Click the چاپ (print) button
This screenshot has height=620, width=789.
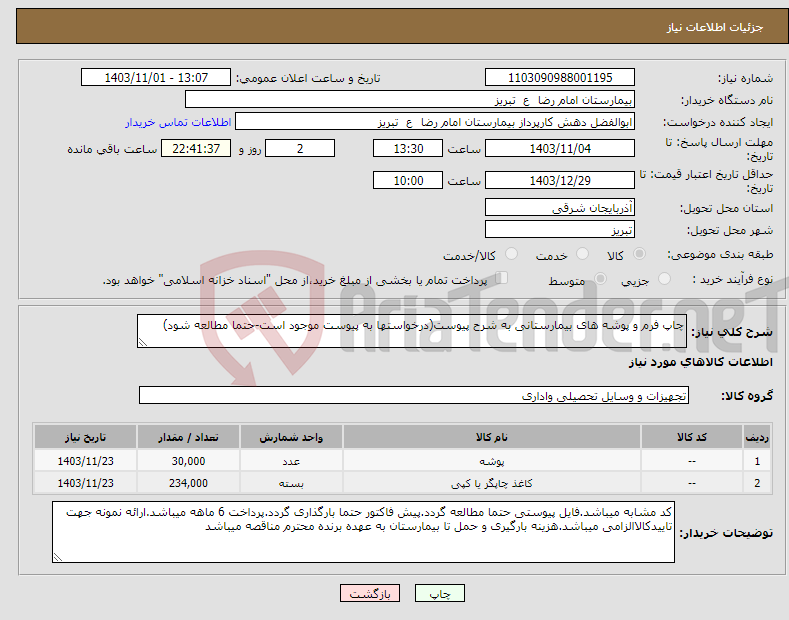(439, 594)
